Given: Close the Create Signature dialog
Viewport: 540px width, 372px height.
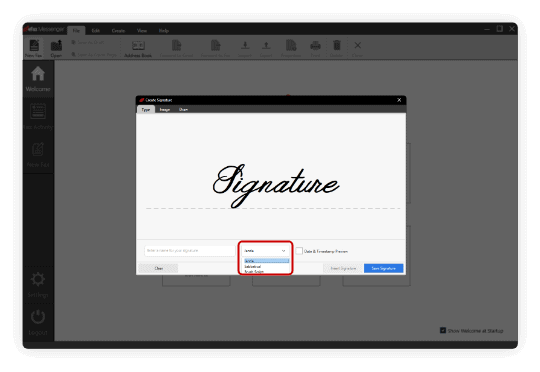Looking at the screenshot, I should click(x=399, y=100).
